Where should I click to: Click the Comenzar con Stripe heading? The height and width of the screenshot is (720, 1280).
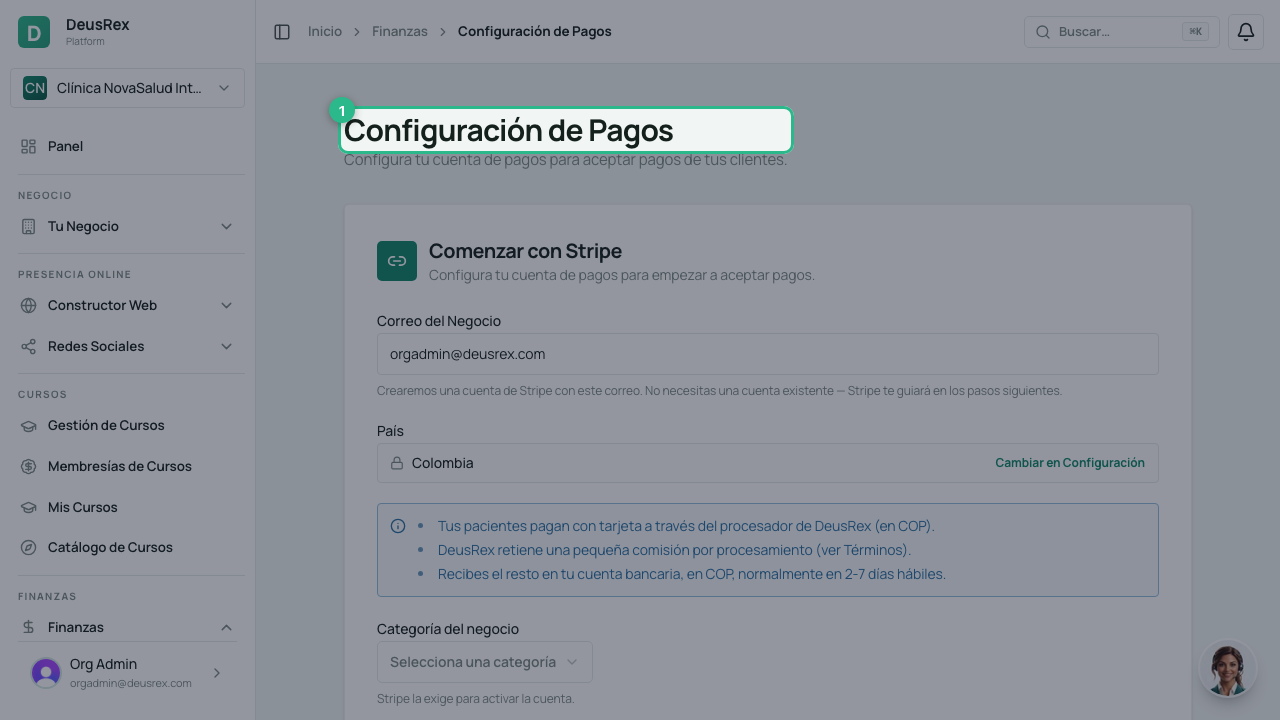tap(525, 251)
